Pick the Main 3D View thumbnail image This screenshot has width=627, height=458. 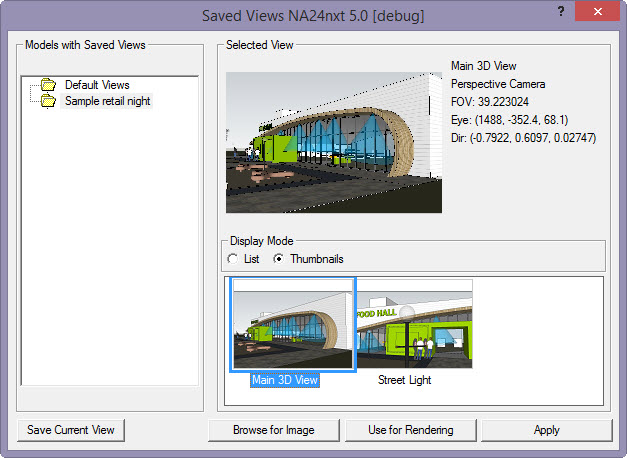tap(292, 325)
